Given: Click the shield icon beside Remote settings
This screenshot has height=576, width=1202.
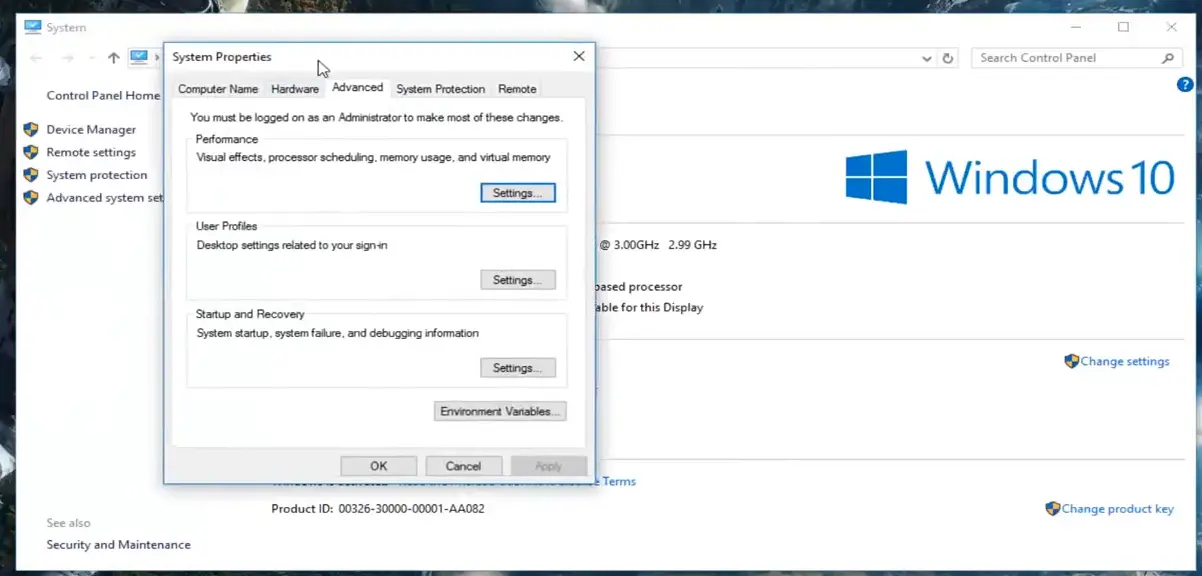Looking at the screenshot, I should 31,153.
